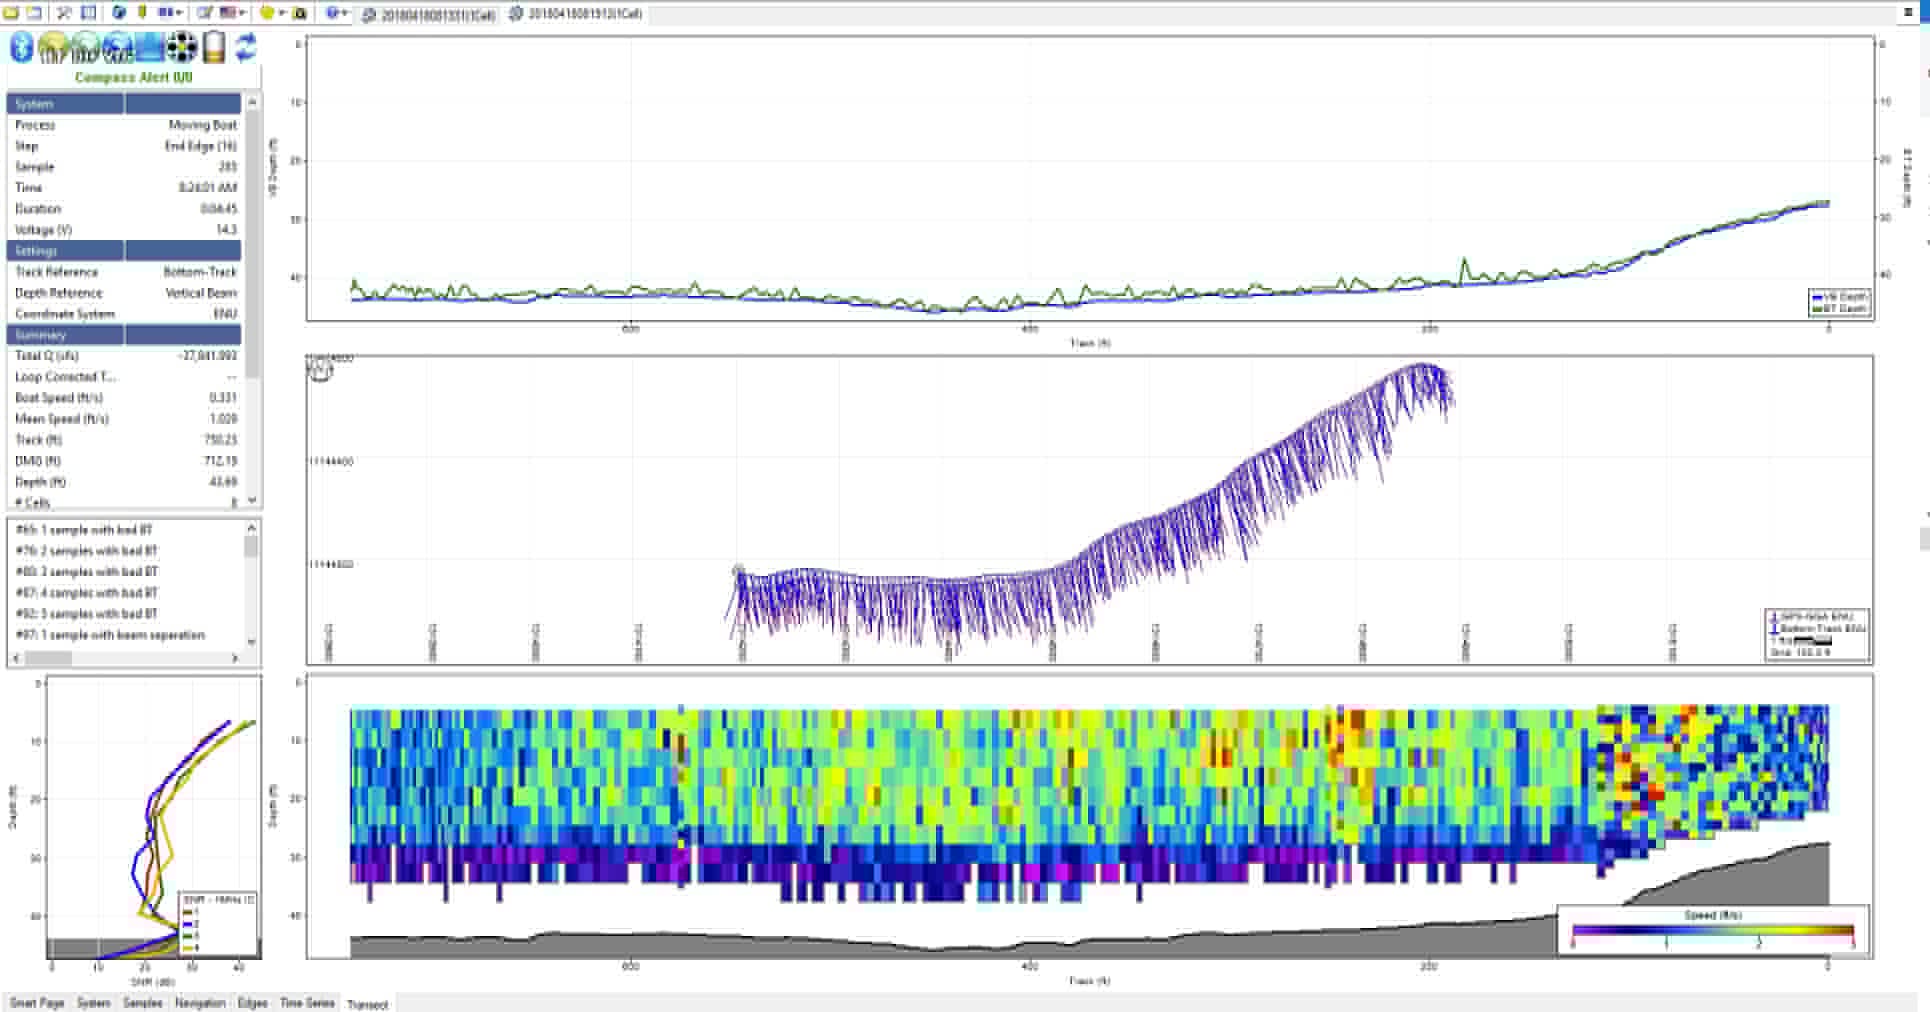Click the Compass Alert status text
Screen dimensions: 1930x1012
click(x=134, y=77)
